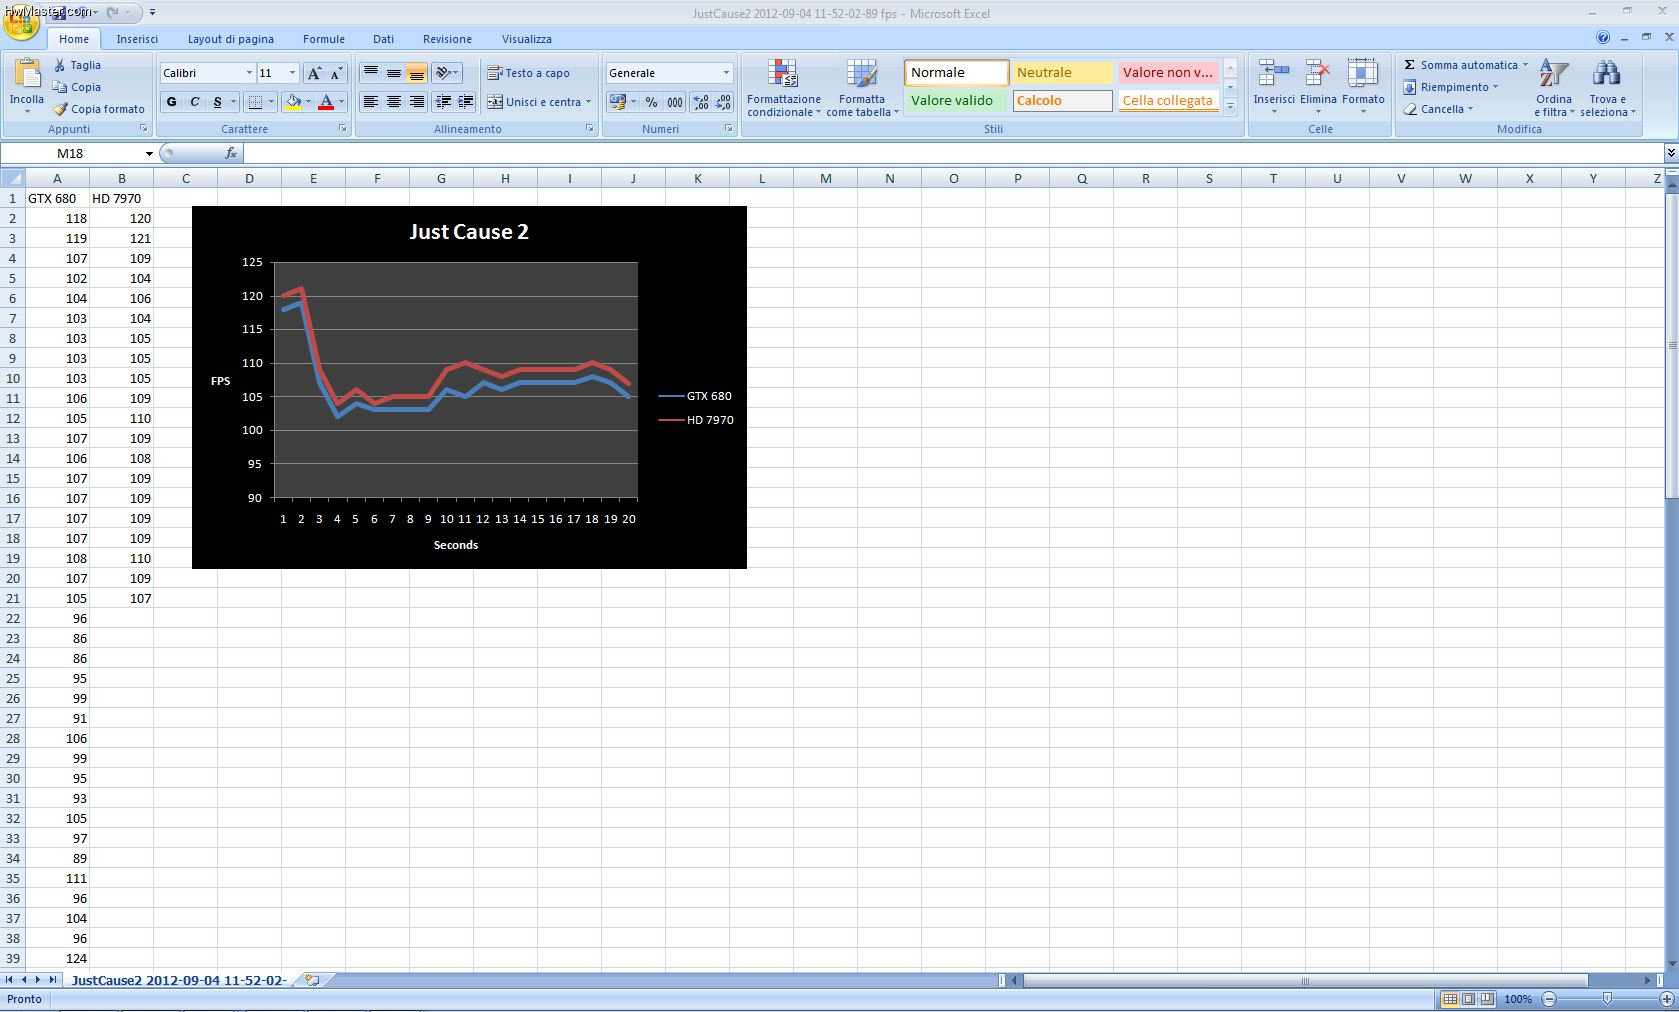Set top vertical alignment
The width and height of the screenshot is (1679, 1012).
click(370, 73)
